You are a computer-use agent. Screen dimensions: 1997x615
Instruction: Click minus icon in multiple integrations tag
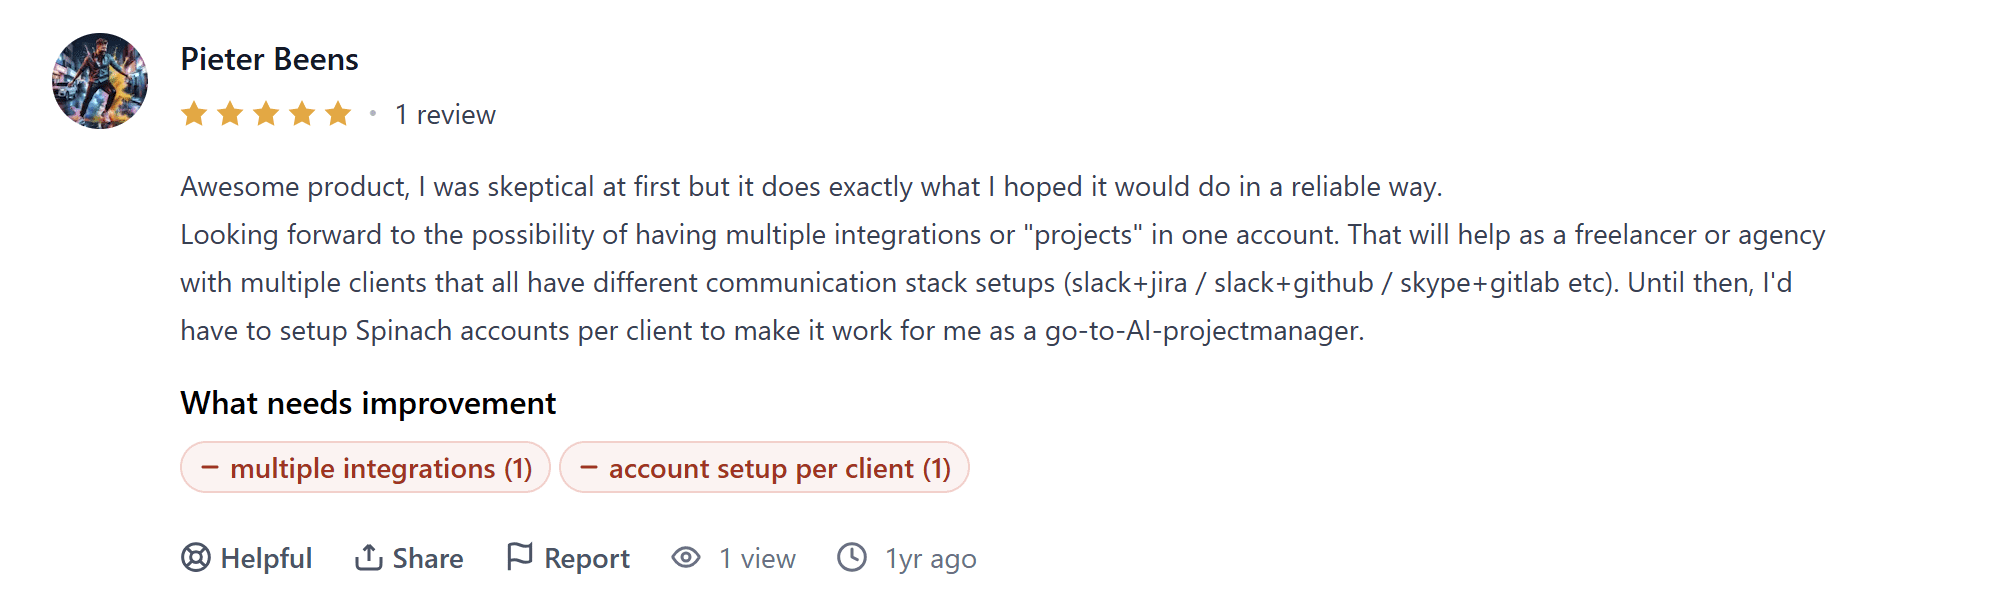point(210,467)
